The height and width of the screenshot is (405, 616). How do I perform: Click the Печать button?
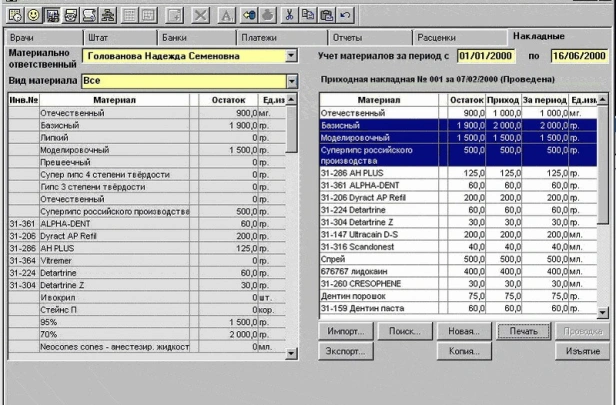point(520,330)
